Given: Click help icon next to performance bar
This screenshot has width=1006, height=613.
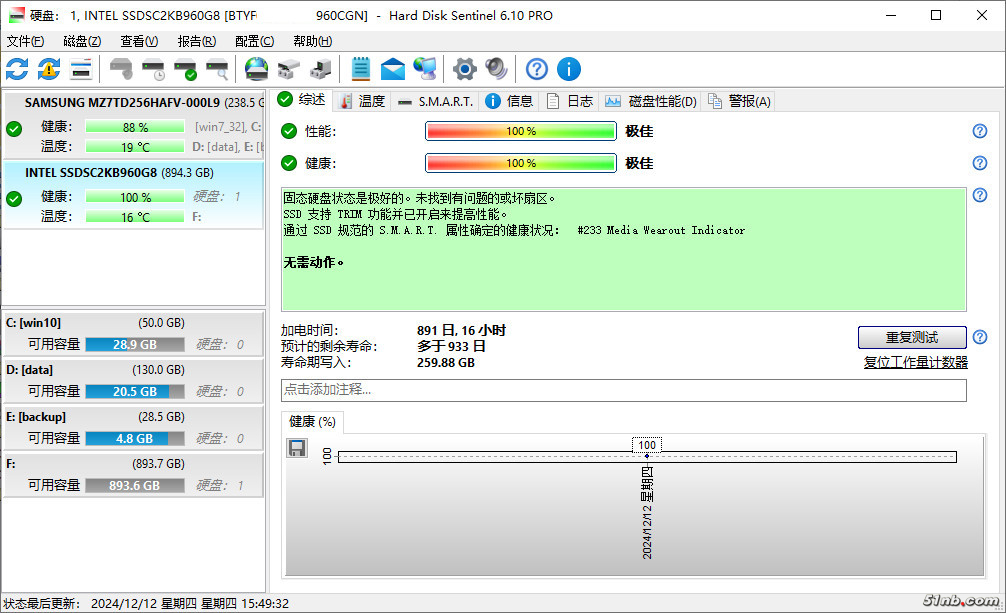Looking at the screenshot, I should click(x=980, y=131).
